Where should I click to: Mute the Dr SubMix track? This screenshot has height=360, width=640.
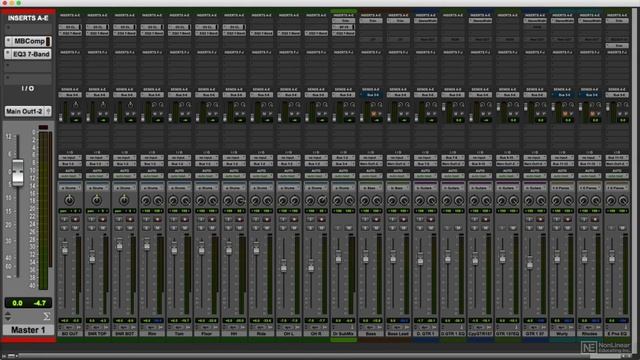click(x=349, y=228)
